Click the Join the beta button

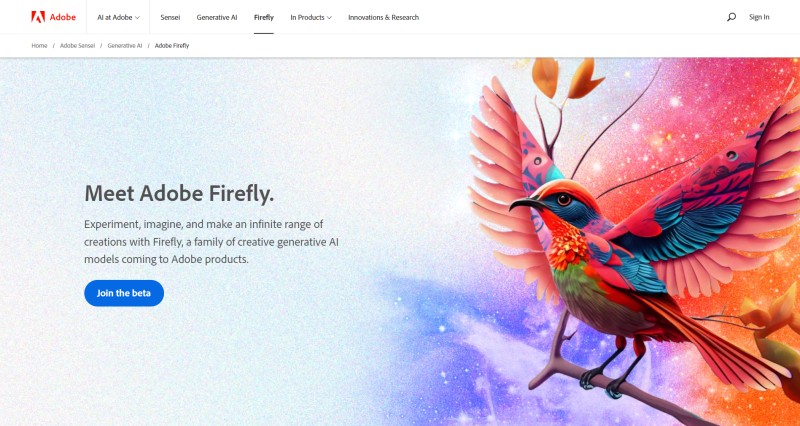(x=124, y=293)
